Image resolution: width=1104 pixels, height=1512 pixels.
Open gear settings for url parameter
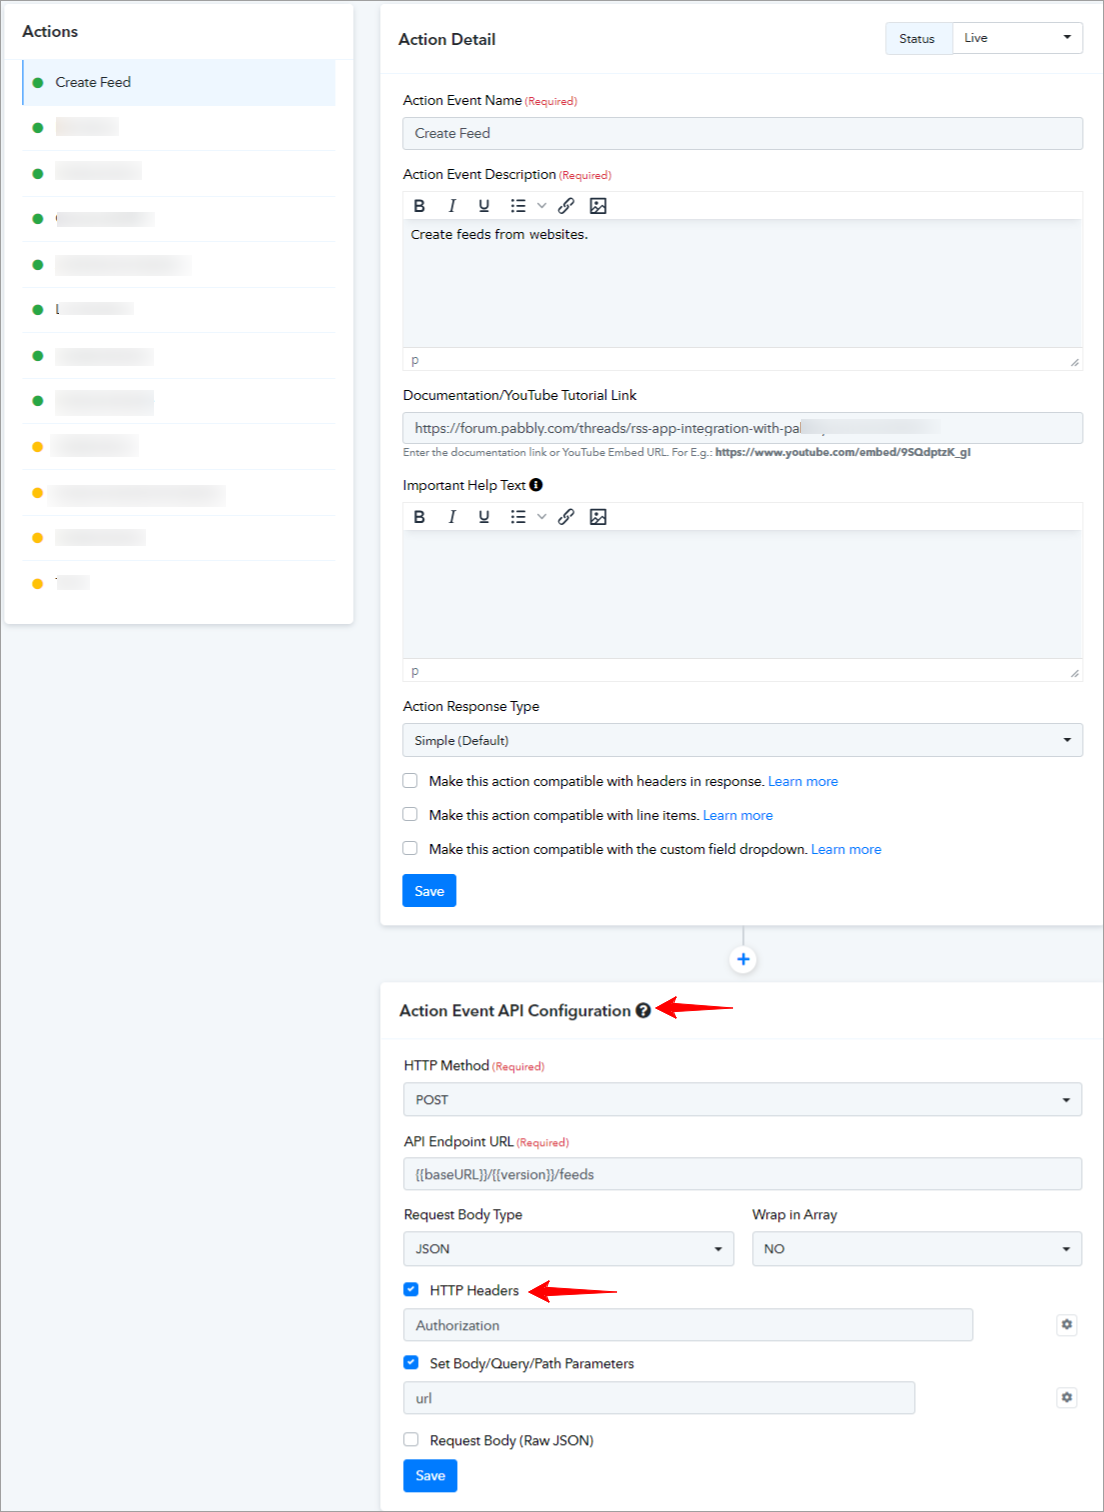point(1067,1398)
